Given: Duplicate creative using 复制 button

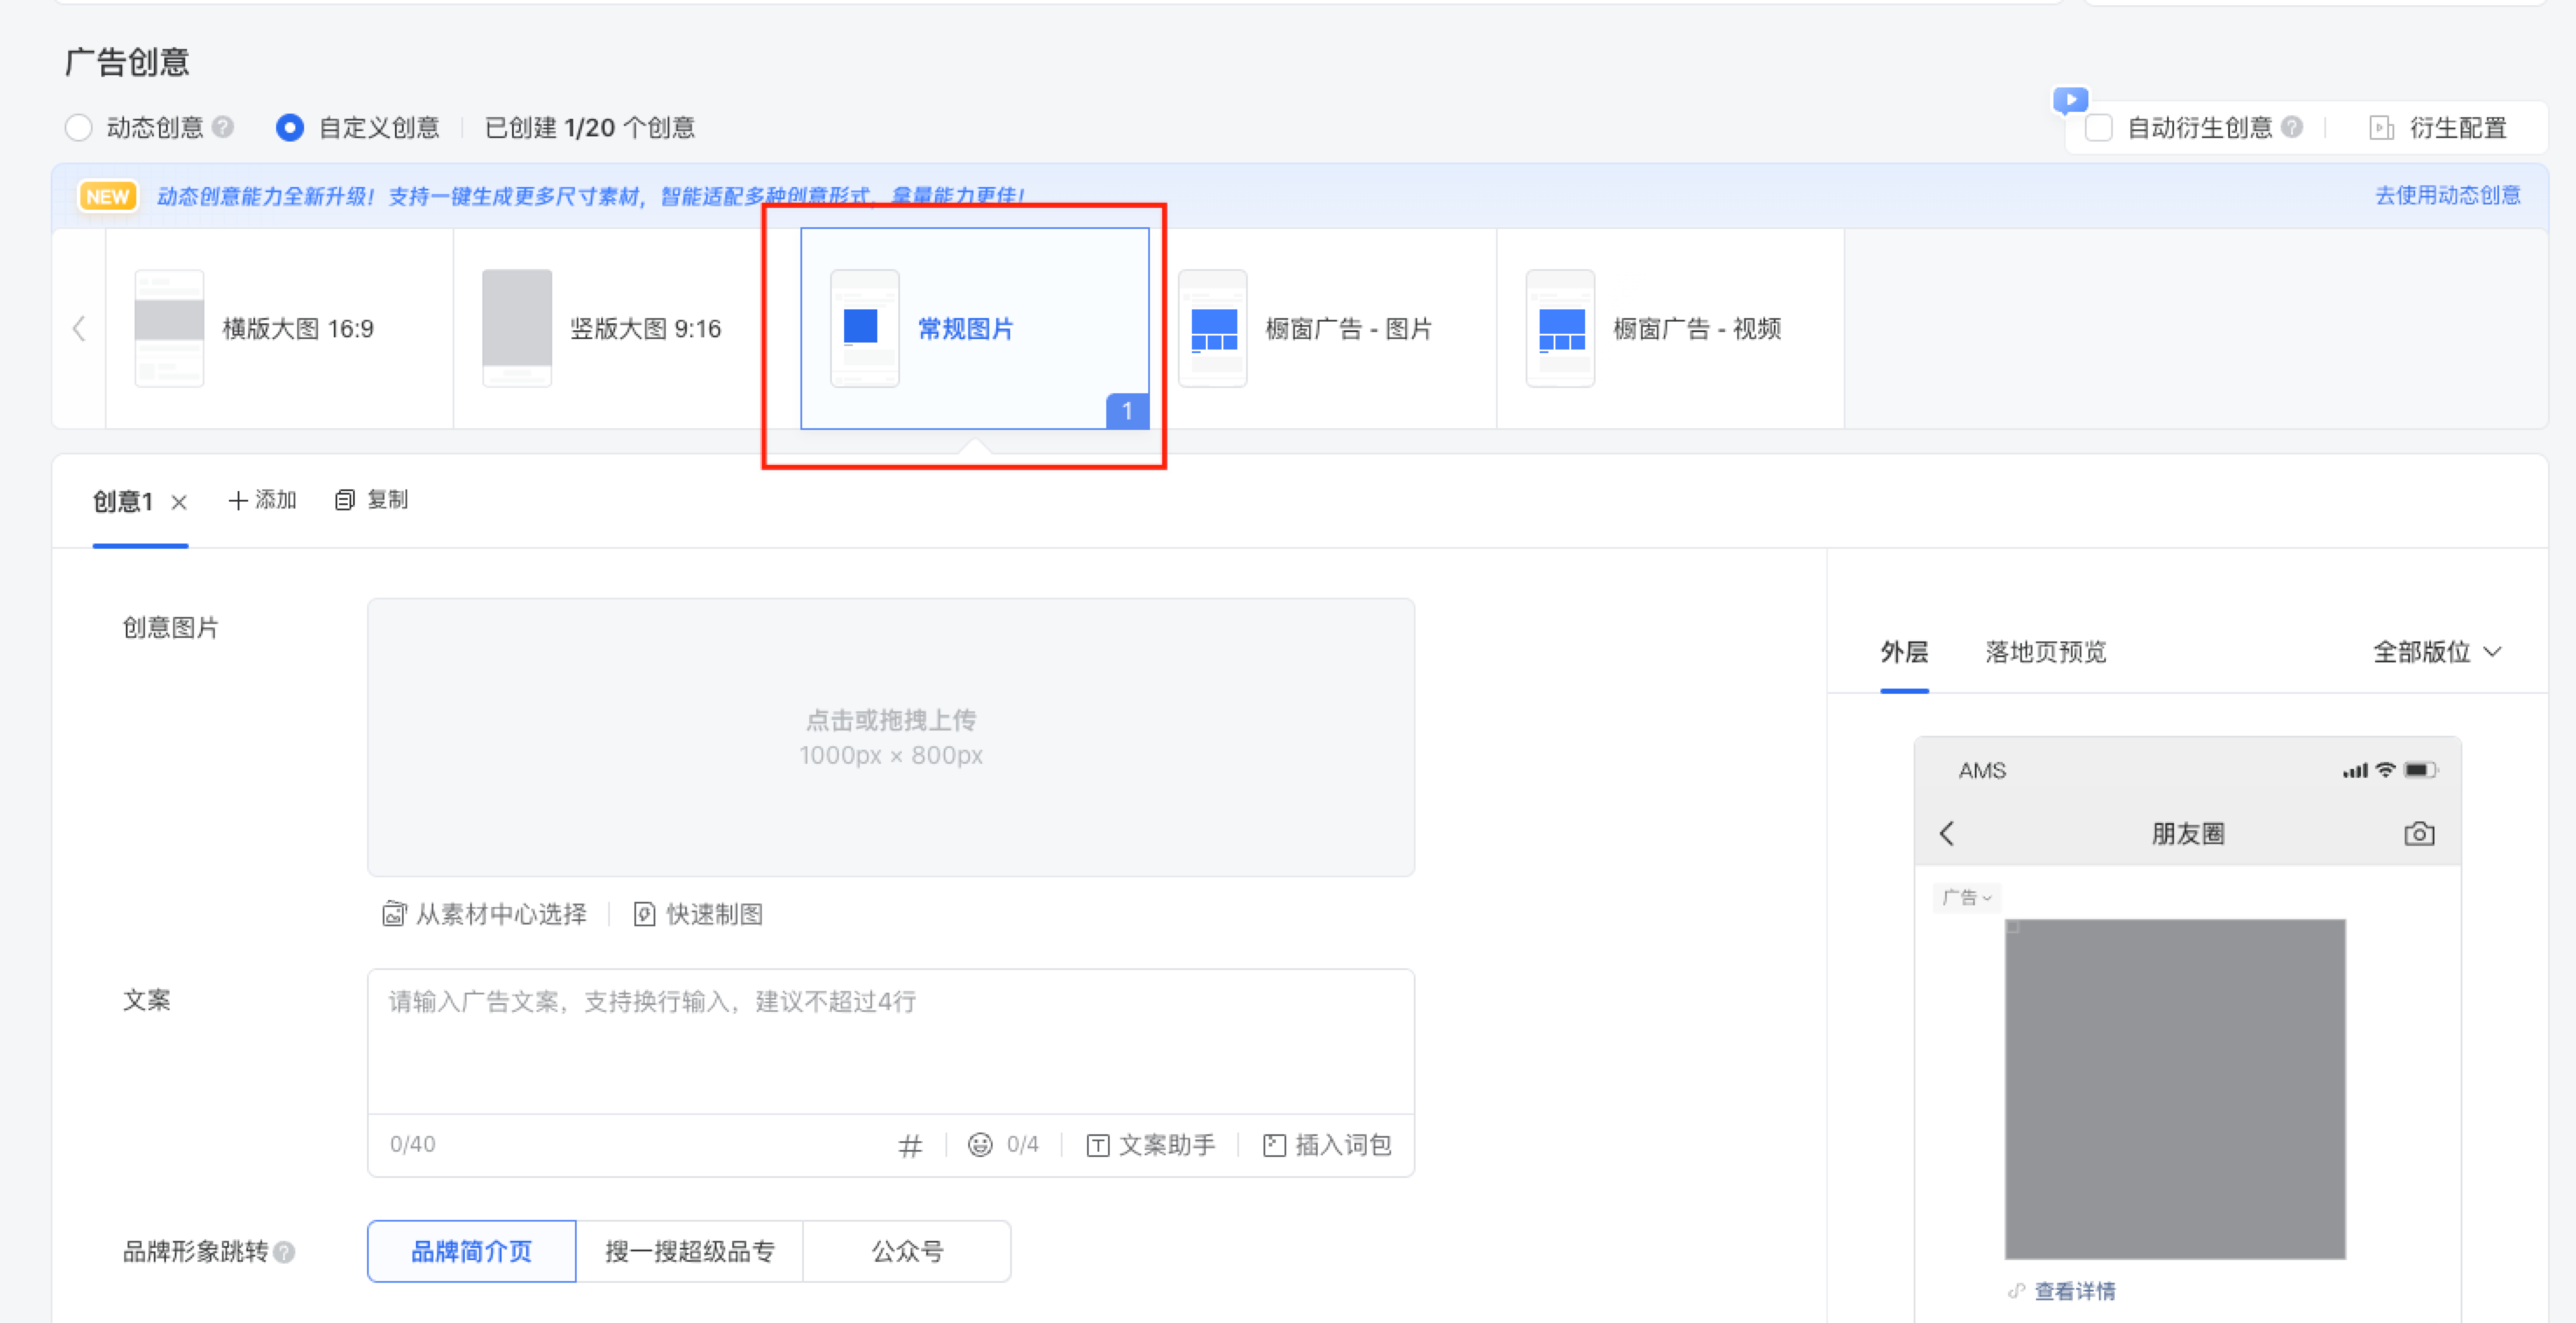Looking at the screenshot, I should click(372, 500).
